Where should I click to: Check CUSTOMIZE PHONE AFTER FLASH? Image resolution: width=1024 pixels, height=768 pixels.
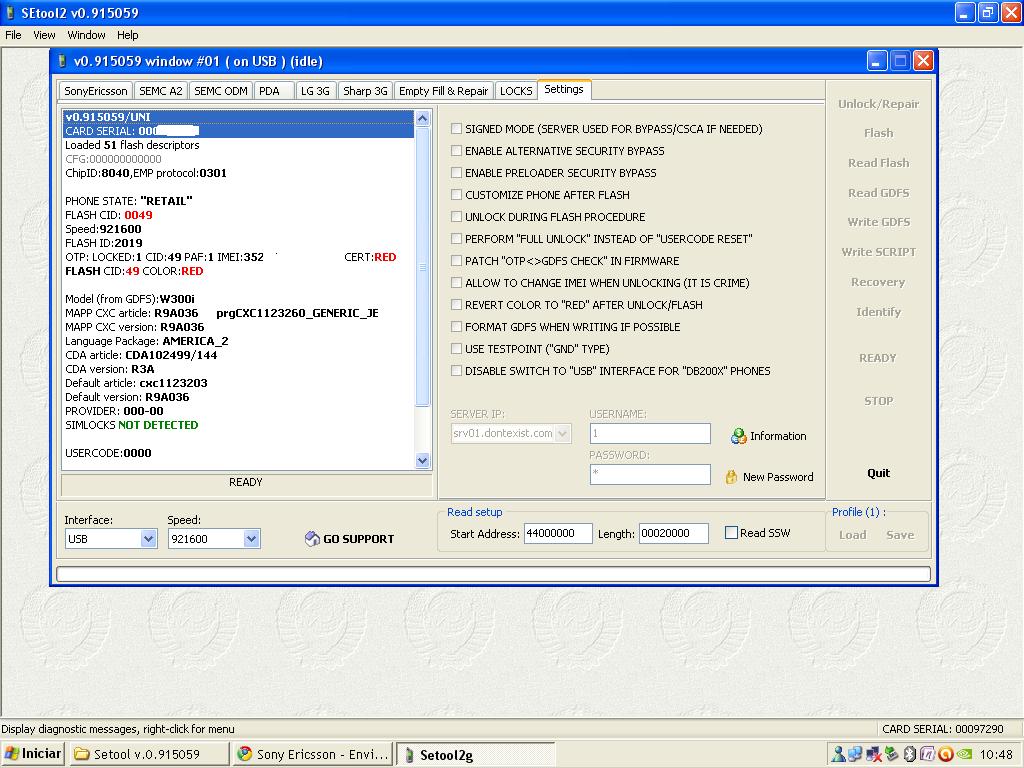(456, 195)
